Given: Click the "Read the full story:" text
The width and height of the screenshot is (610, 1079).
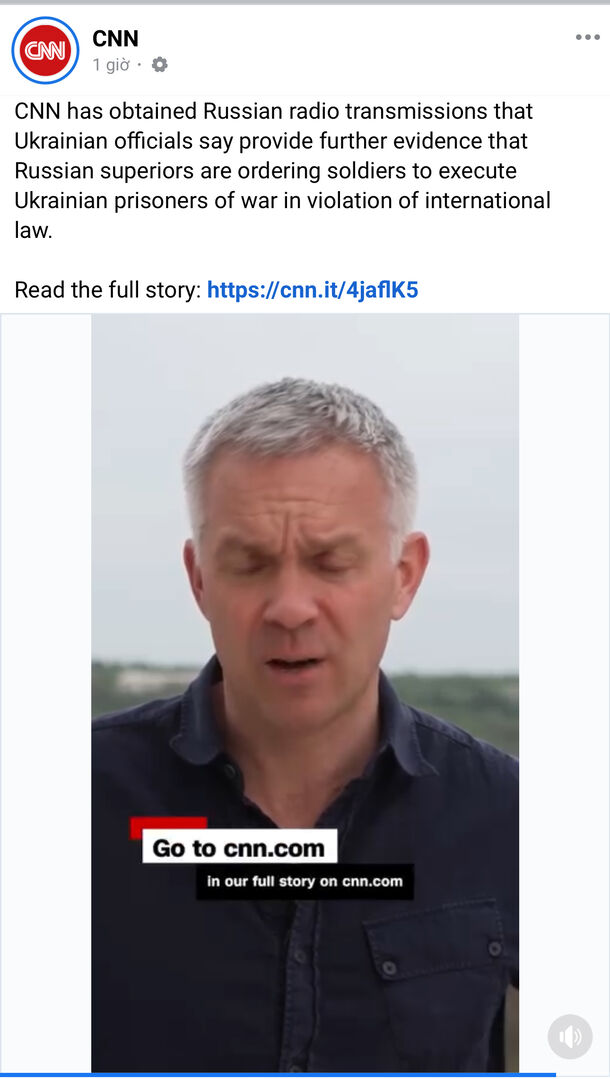Looking at the screenshot, I should pos(107,290).
